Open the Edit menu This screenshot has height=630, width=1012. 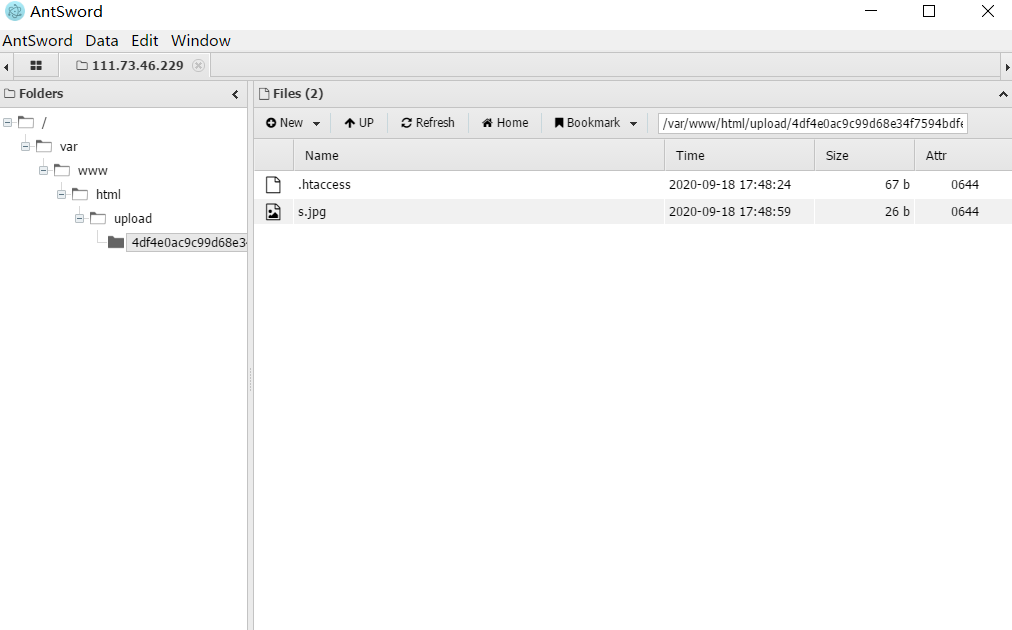click(x=145, y=41)
